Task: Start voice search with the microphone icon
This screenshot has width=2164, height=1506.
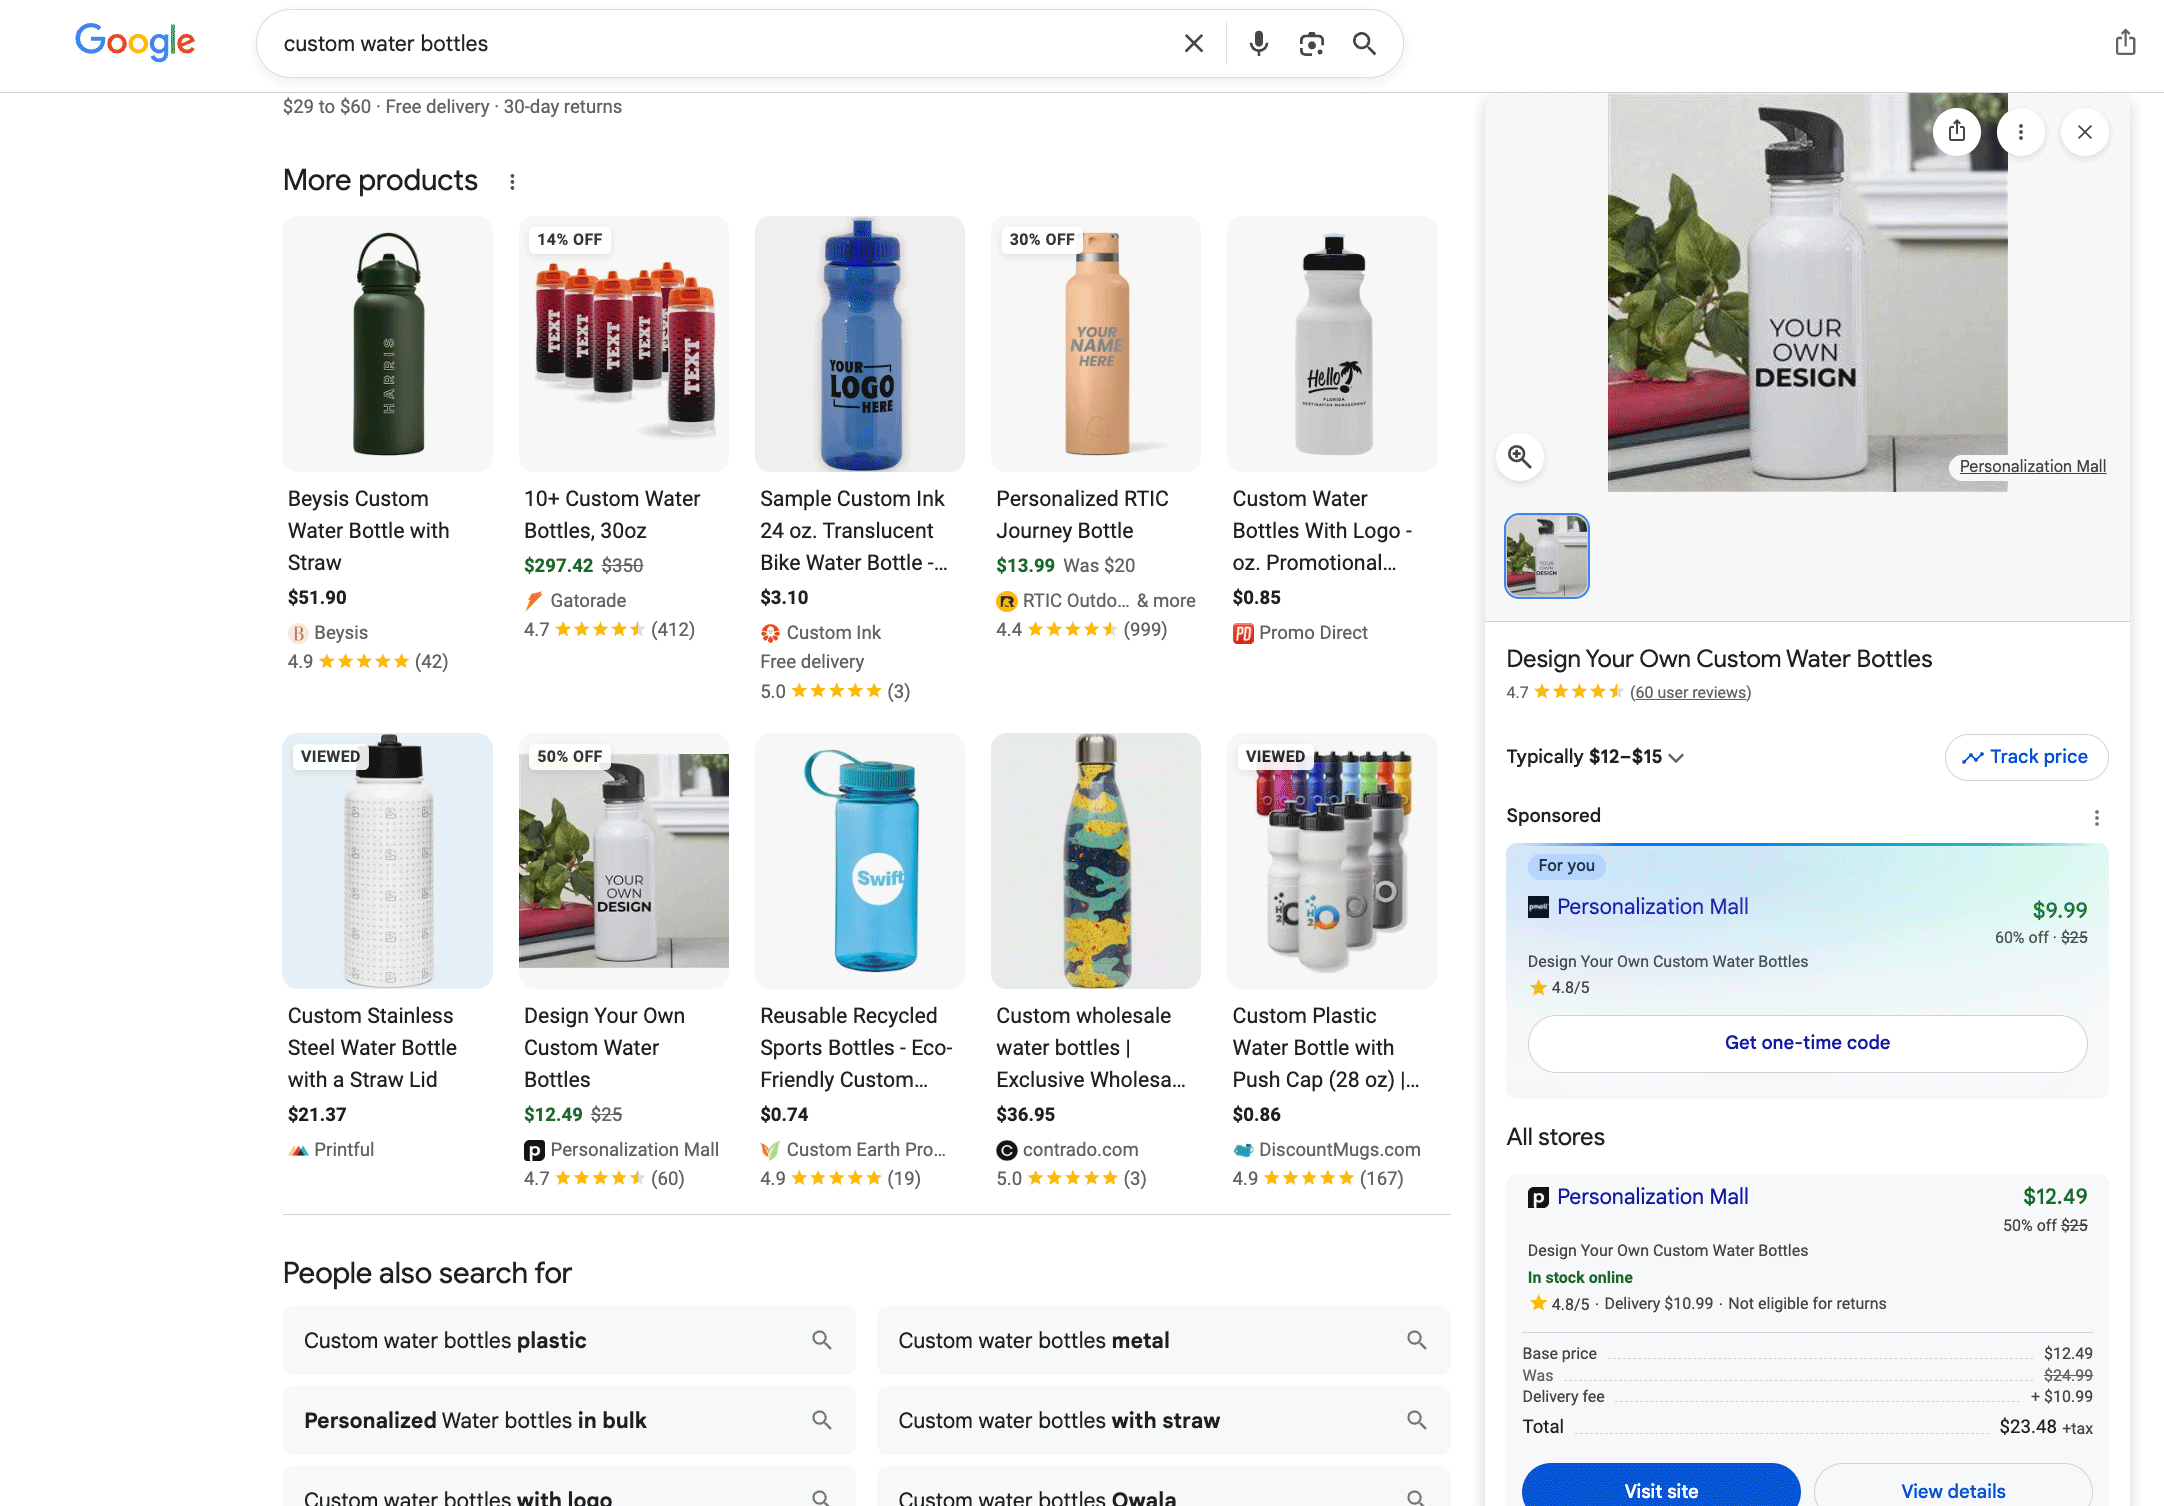Action: tap(1259, 43)
